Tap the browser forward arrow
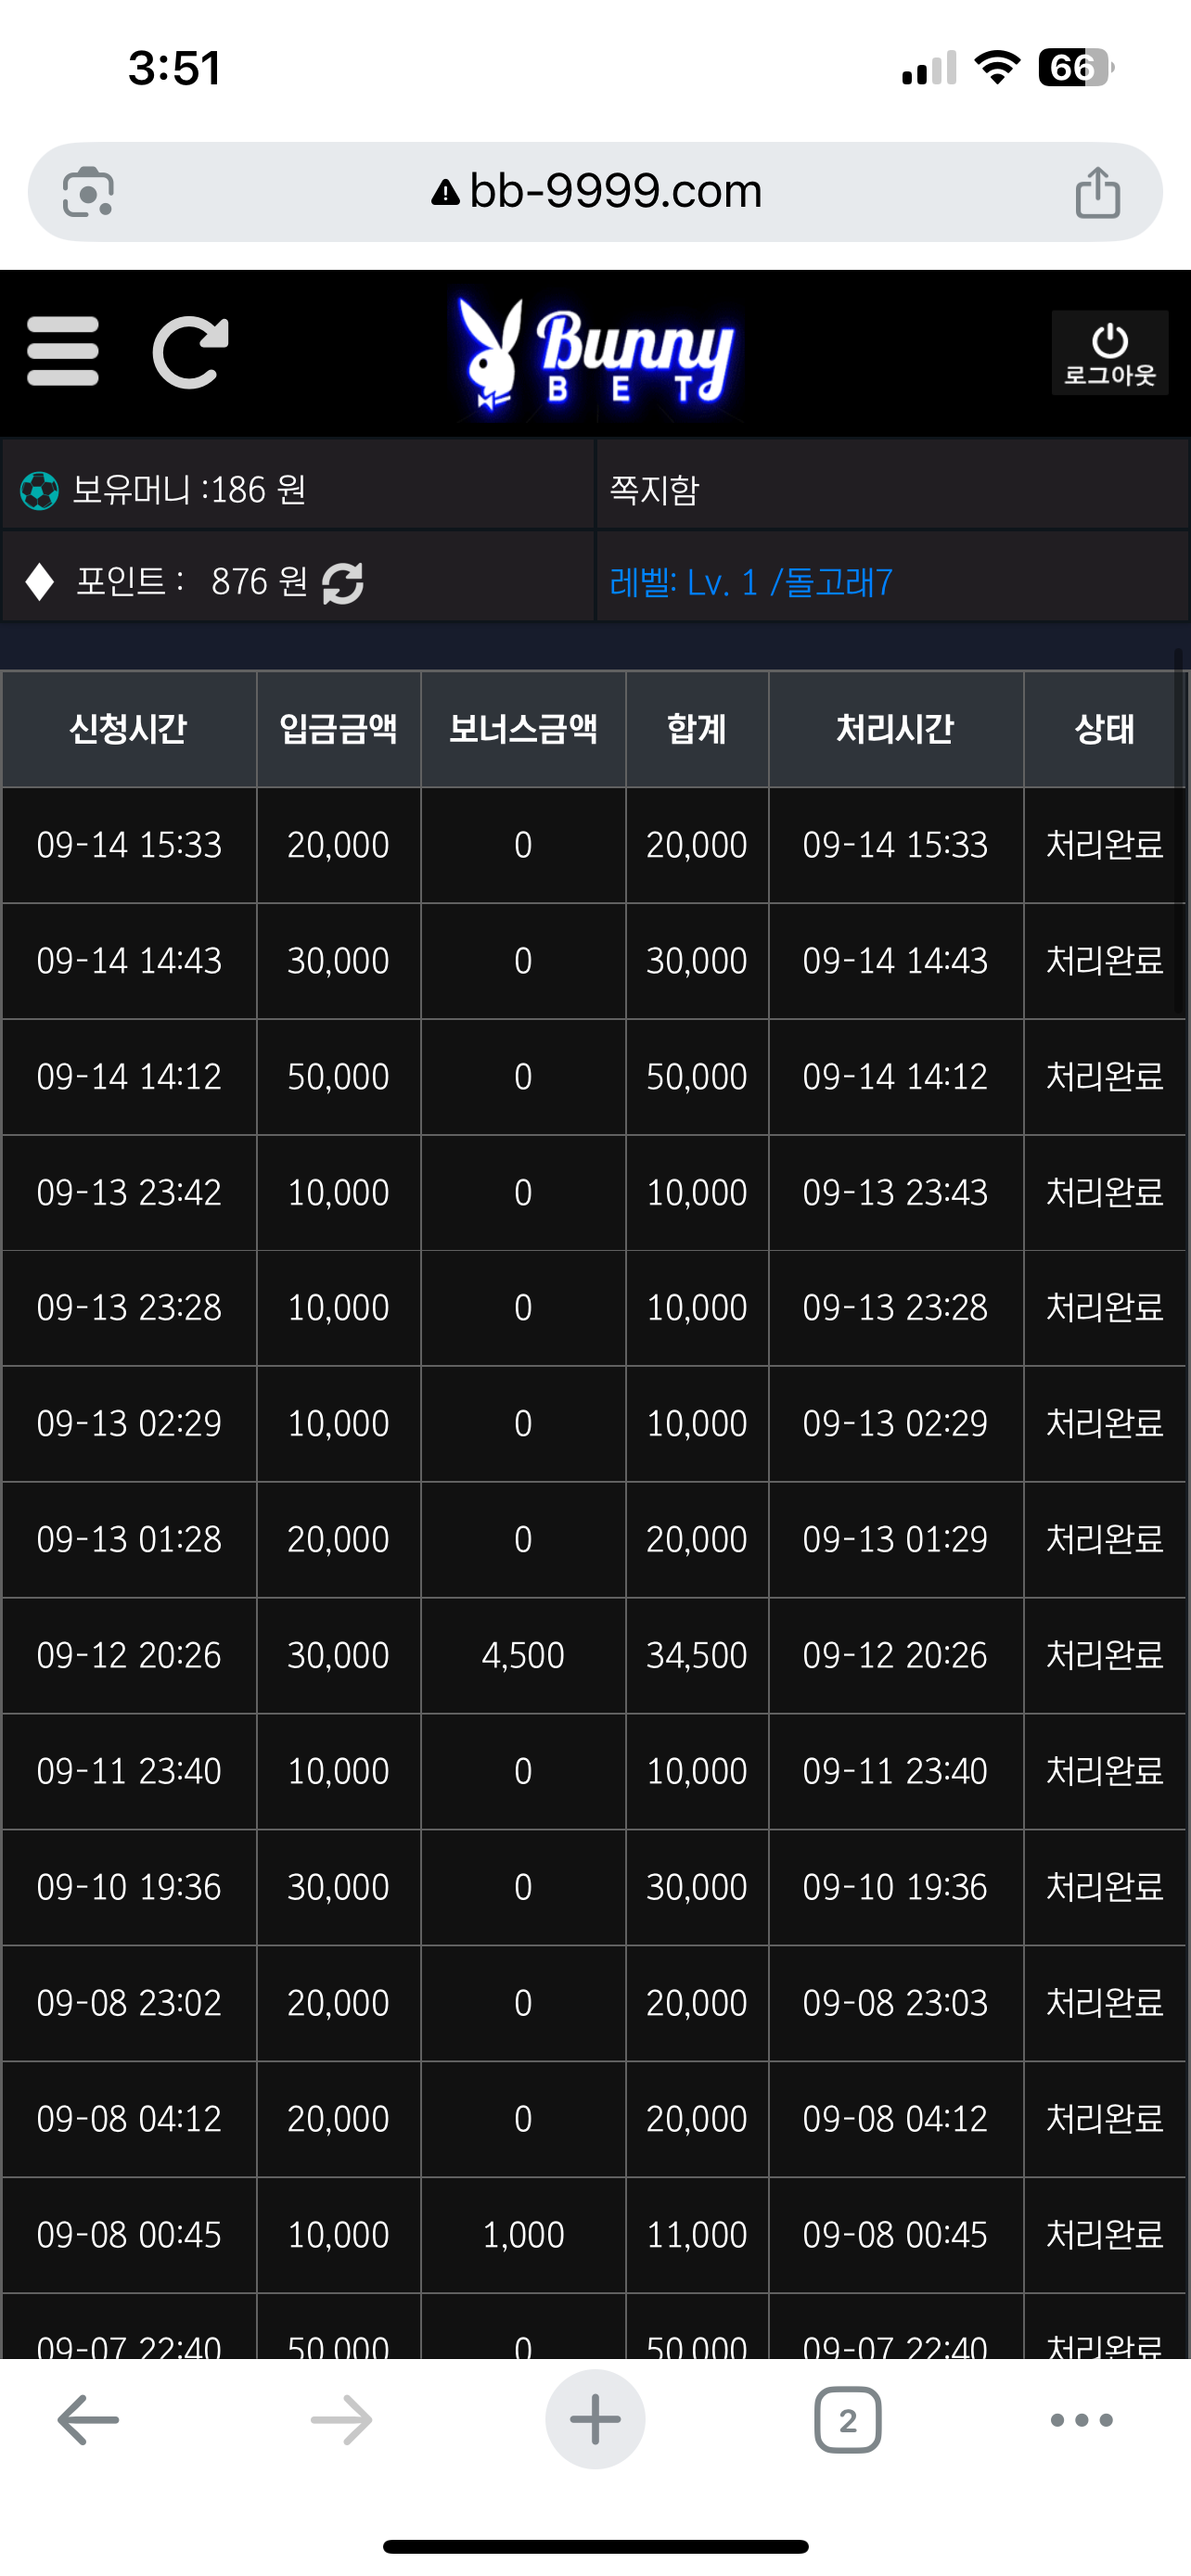 click(x=341, y=2420)
